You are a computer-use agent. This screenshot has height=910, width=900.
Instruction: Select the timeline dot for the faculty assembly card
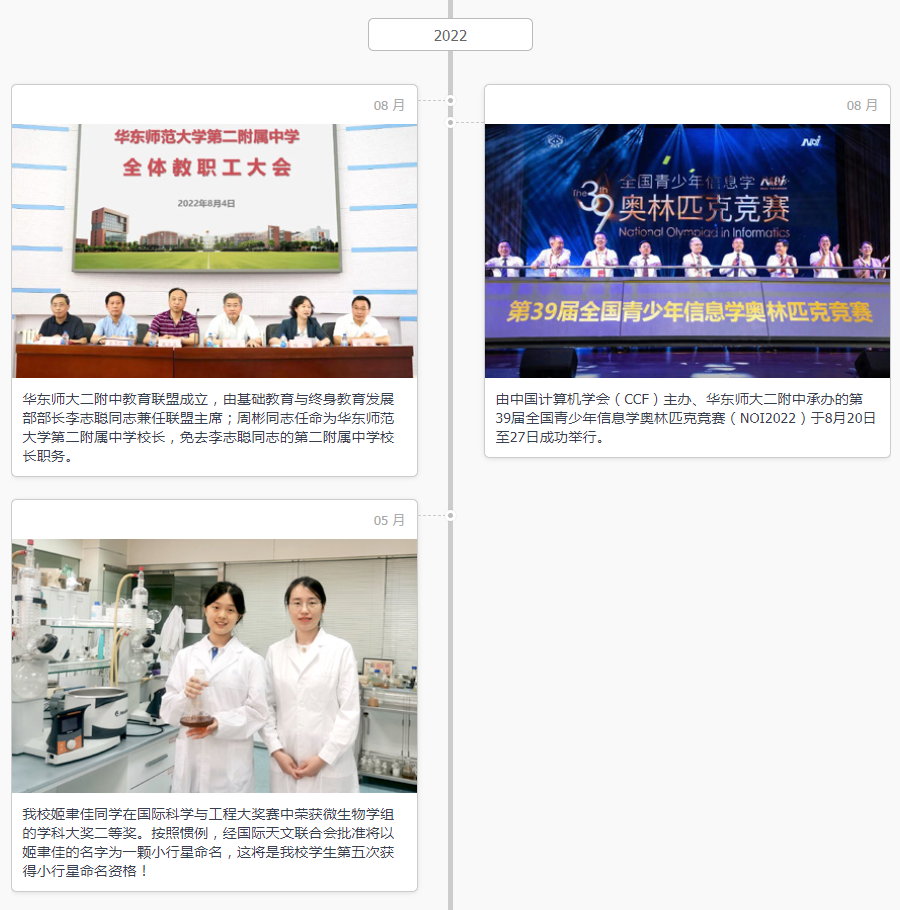click(450, 100)
